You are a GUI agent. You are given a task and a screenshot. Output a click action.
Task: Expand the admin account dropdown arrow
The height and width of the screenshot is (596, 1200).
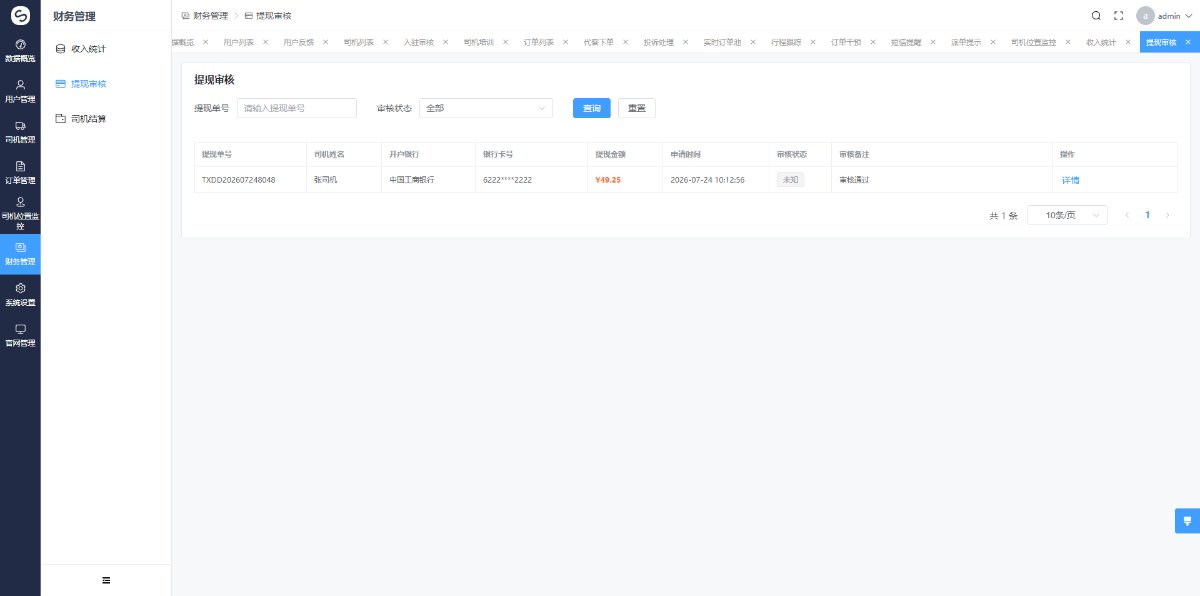1188,16
